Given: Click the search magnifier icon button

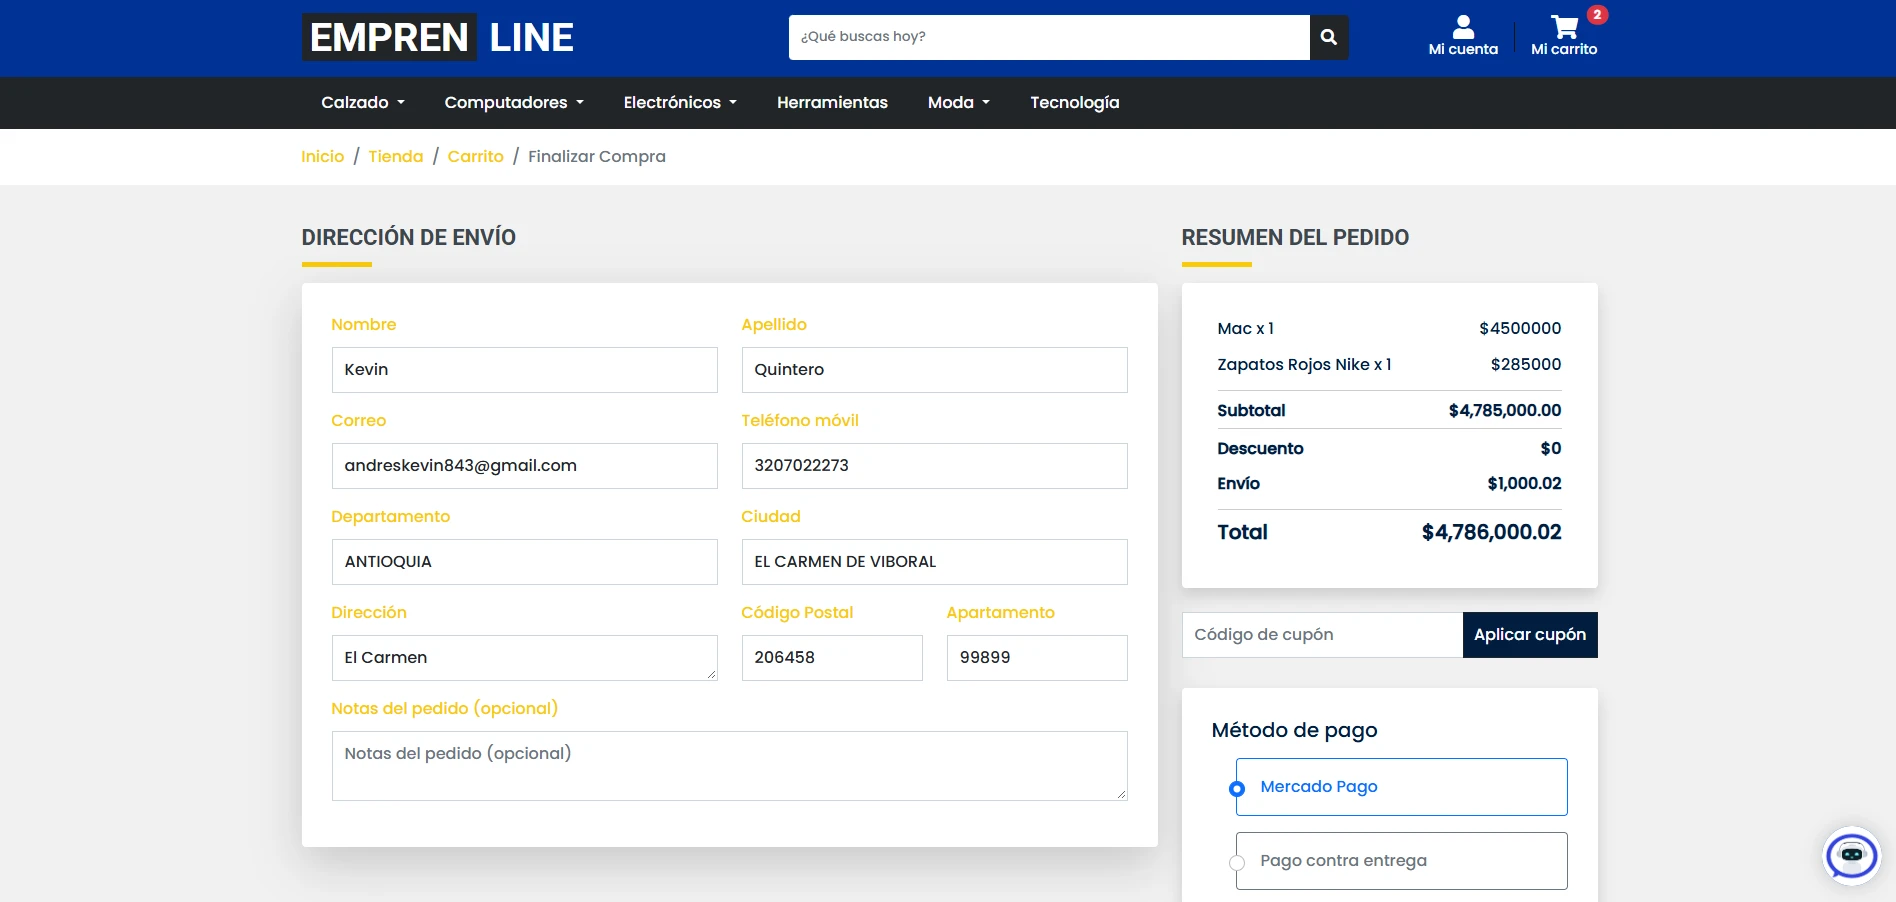Looking at the screenshot, I should (1329, 37).
